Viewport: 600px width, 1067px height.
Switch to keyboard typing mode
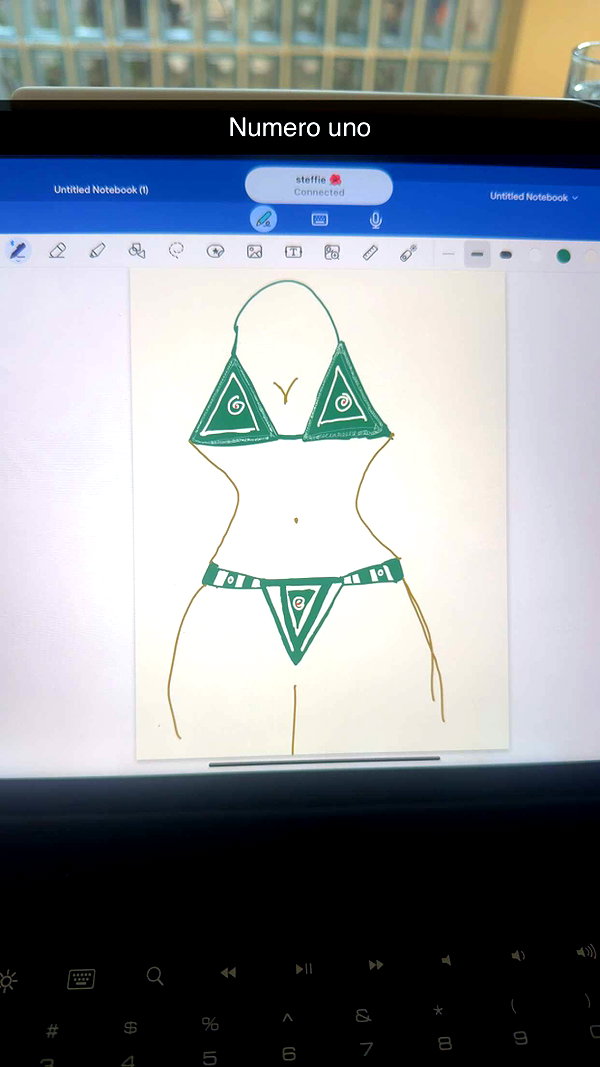tap(320, 219)
